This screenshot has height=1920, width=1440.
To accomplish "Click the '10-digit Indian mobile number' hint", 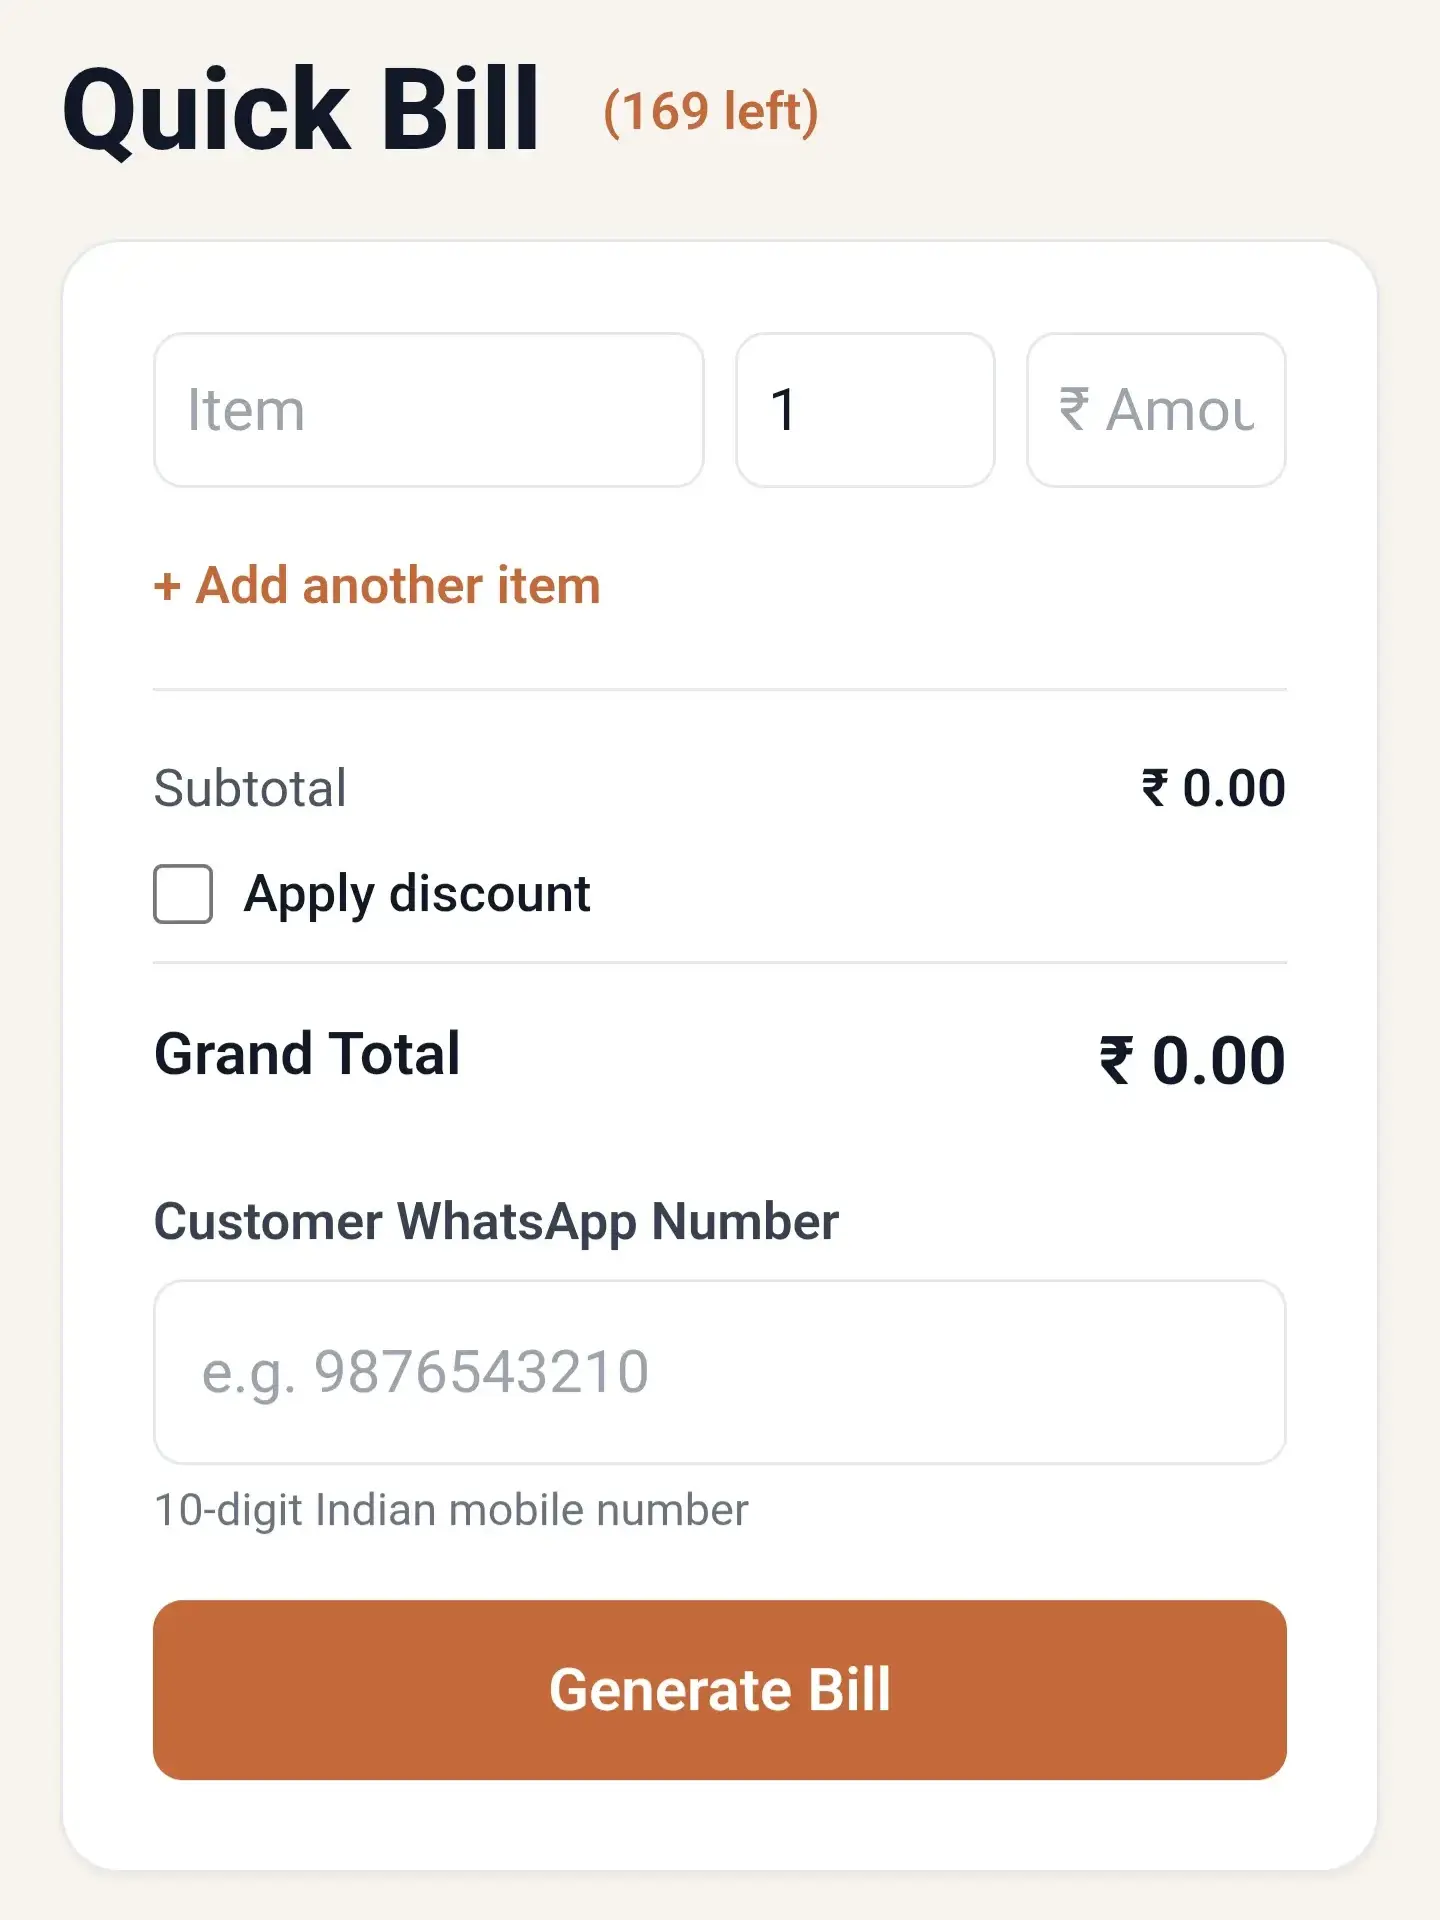I will click(451, 1510).
